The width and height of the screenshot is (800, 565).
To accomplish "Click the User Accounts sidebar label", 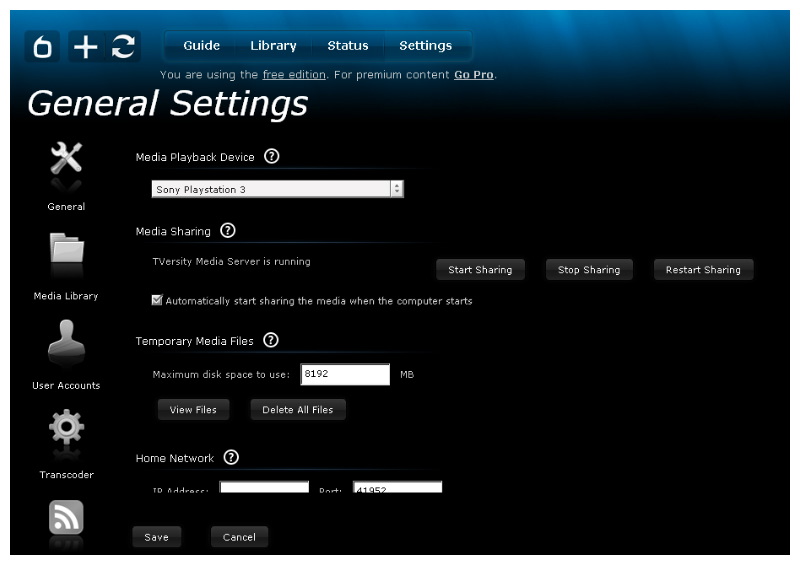I will pyautogui.click(x=66, y=385).
